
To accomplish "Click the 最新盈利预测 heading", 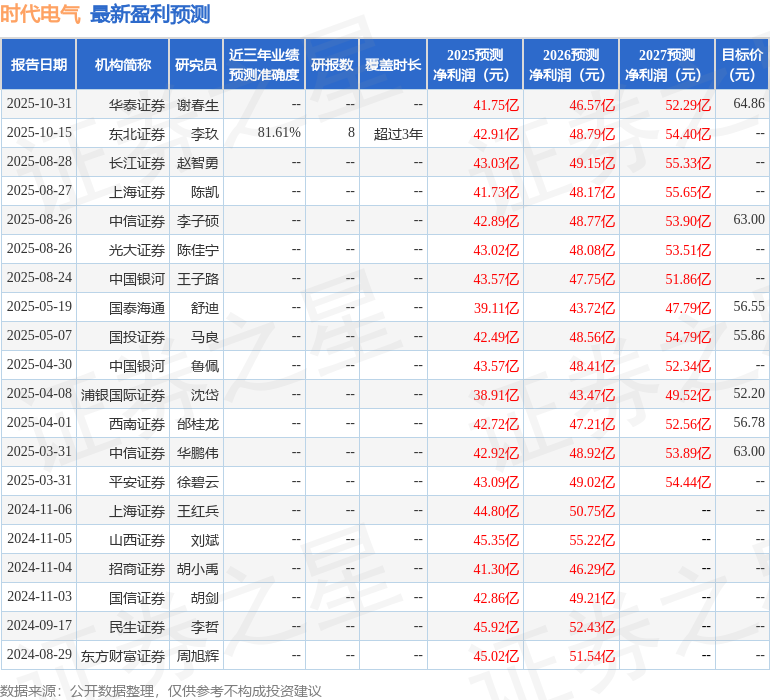I will 150,14.
